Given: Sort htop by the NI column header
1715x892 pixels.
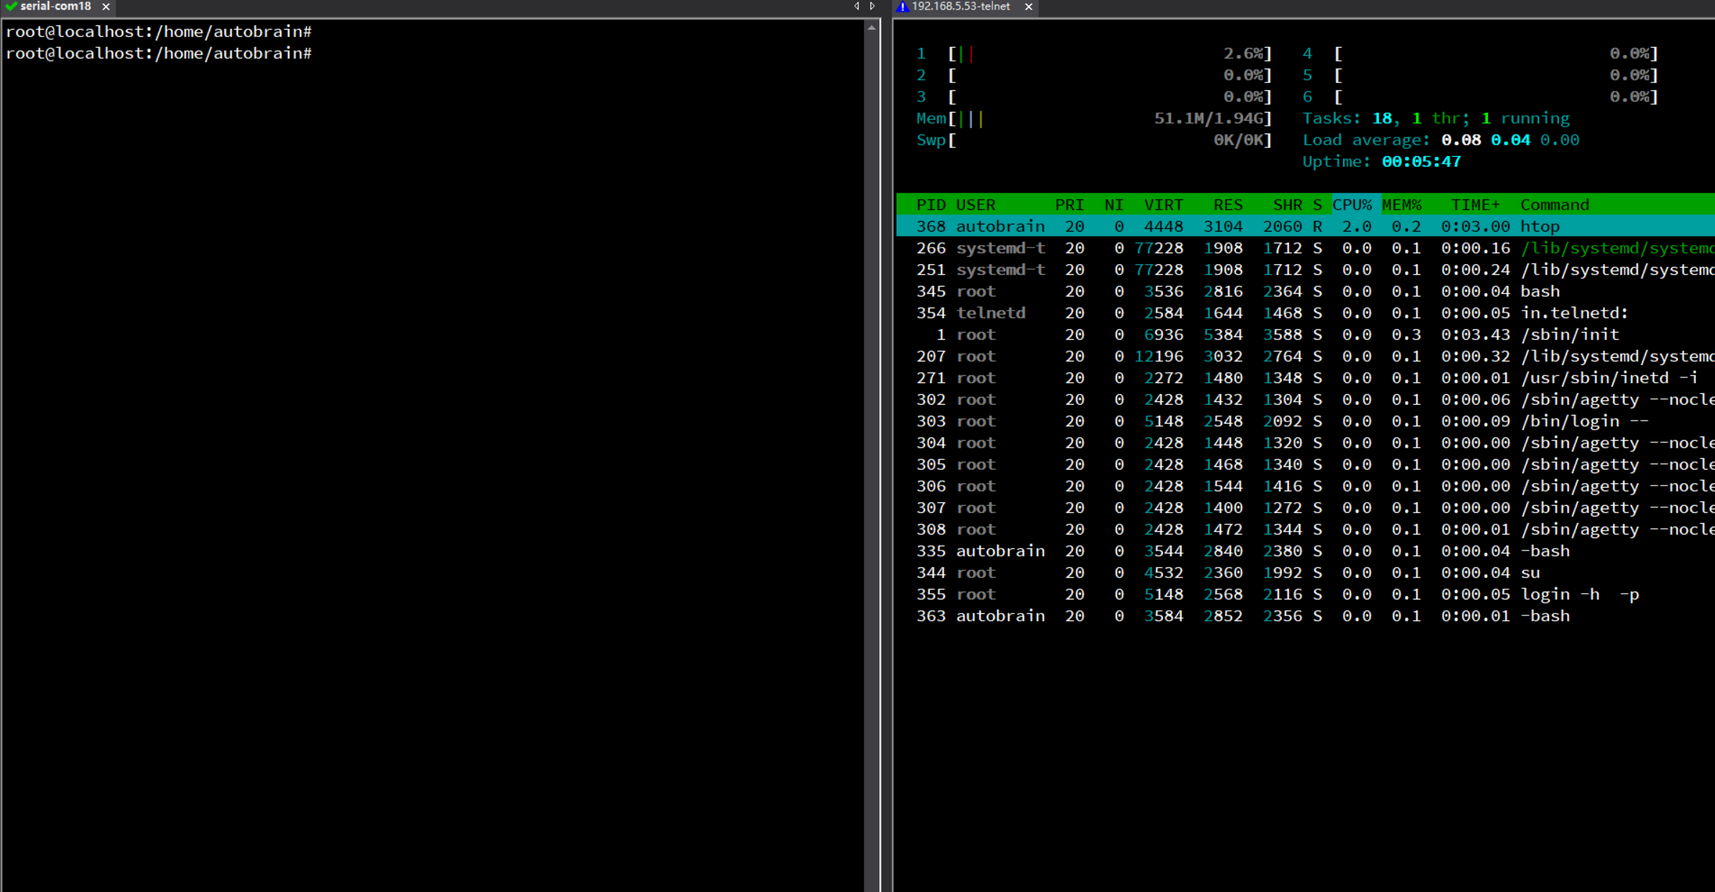Looking at the screenshot, I should pyautogui.click(x=1114, y=205).
